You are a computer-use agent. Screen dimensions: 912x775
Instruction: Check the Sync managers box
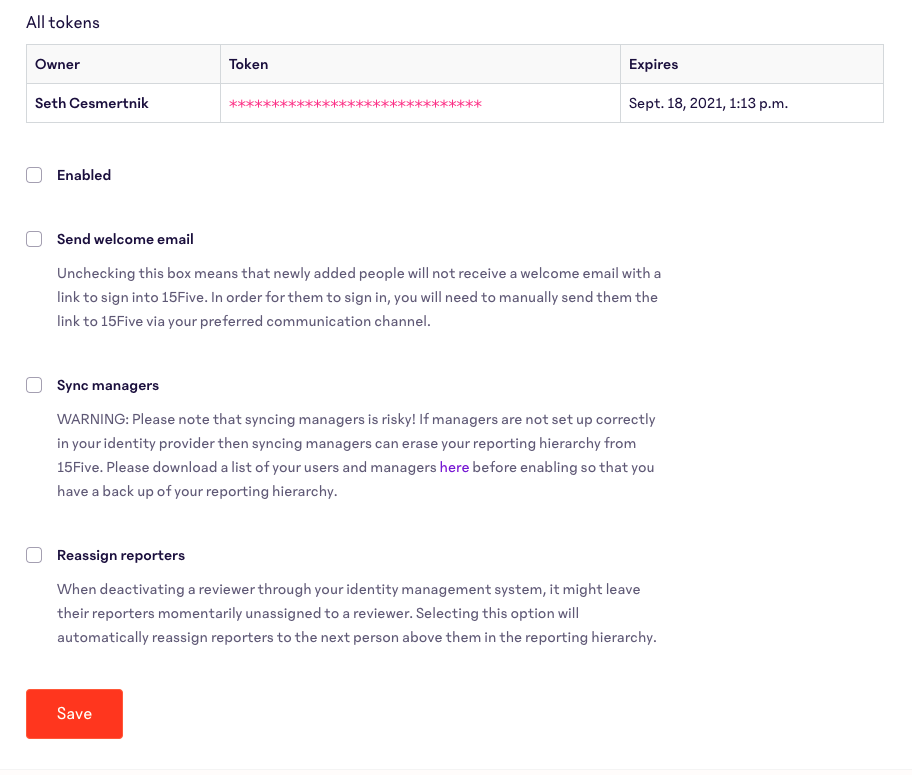(34, 385)
